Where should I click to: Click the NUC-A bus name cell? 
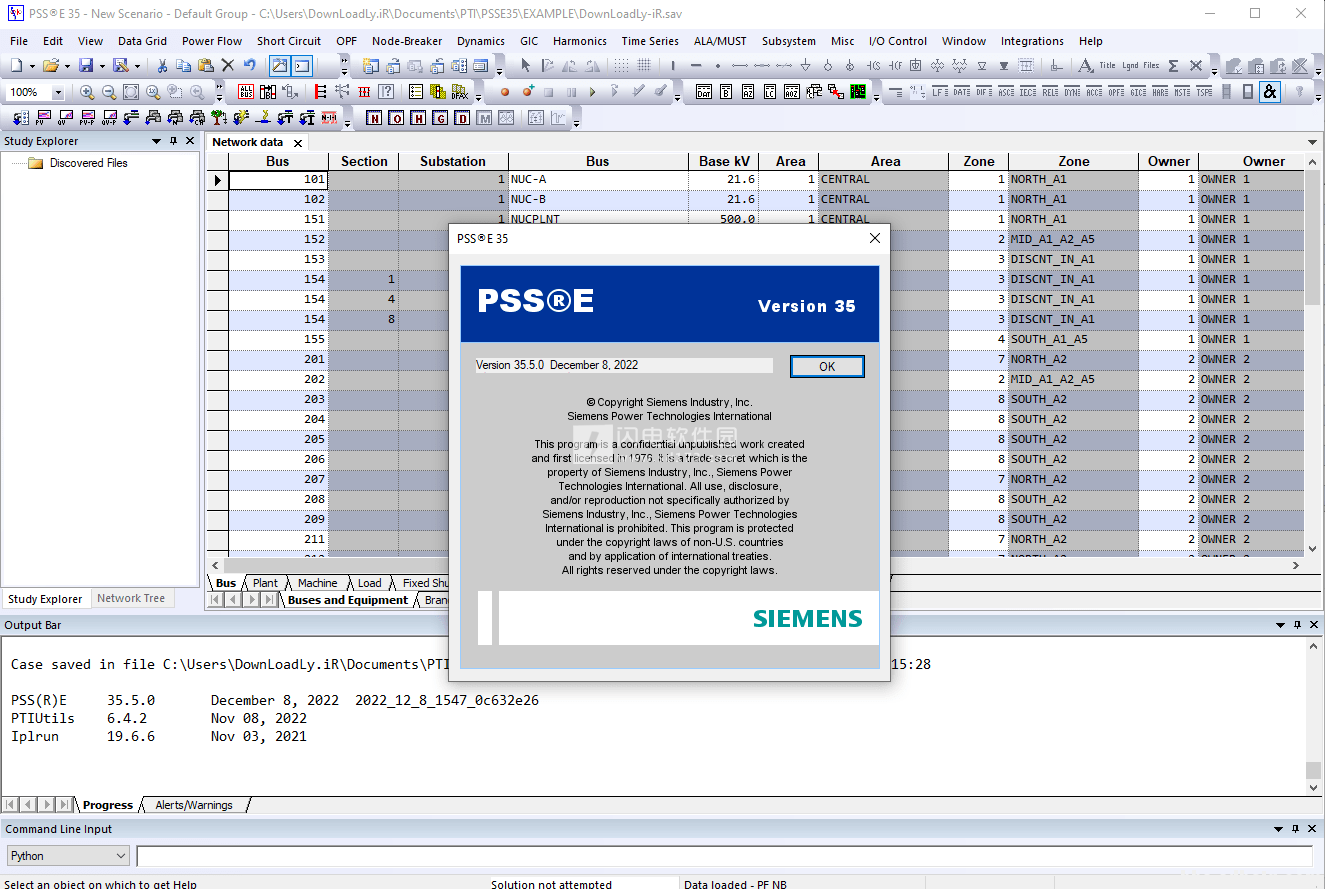pyautogui.click(x=598, y=180)
